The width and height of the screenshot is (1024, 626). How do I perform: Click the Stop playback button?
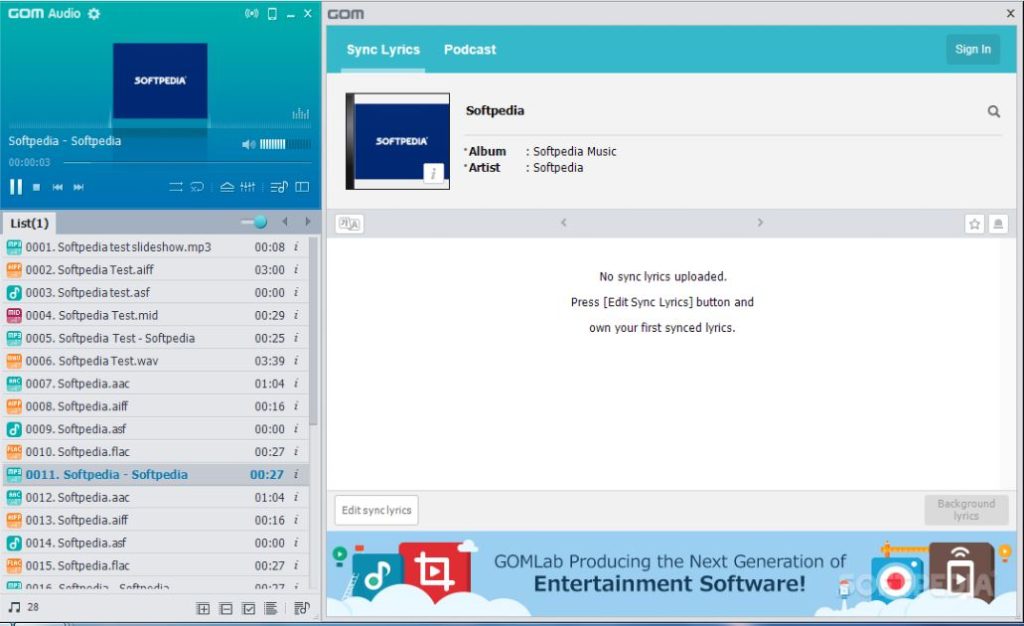point(37,187)
